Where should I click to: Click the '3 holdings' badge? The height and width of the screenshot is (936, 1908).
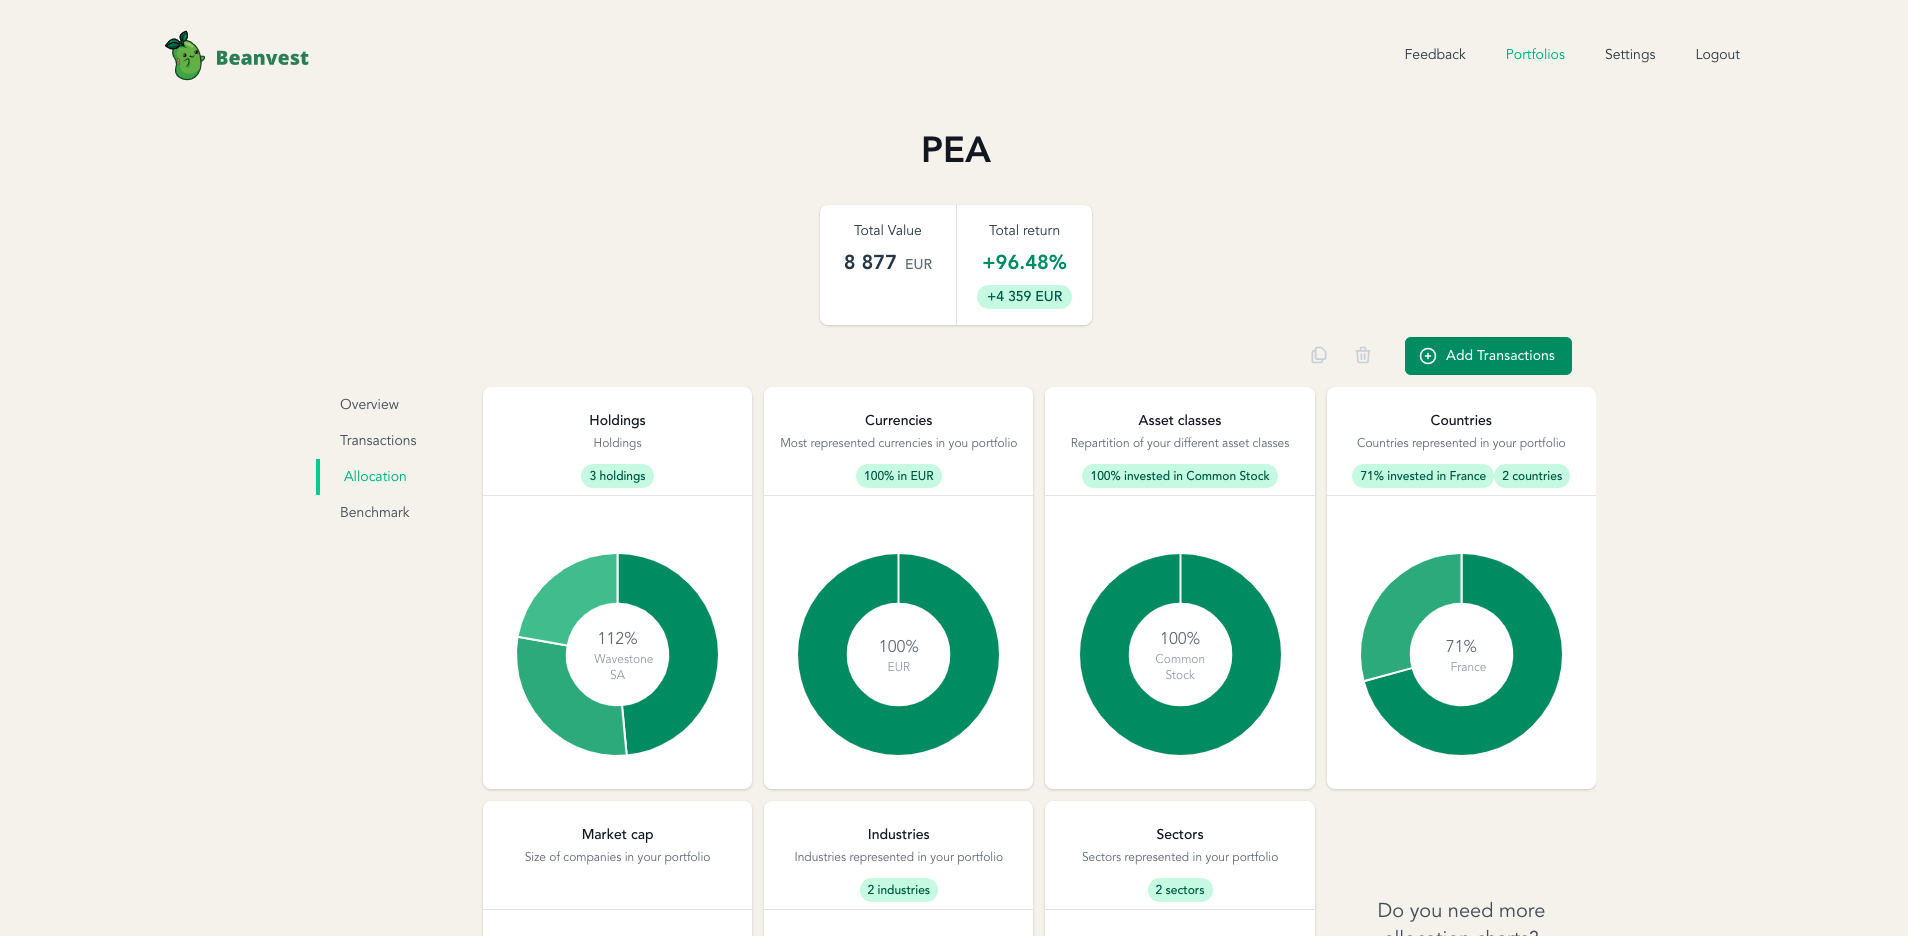pyautogui.click(x=617, y=476)
